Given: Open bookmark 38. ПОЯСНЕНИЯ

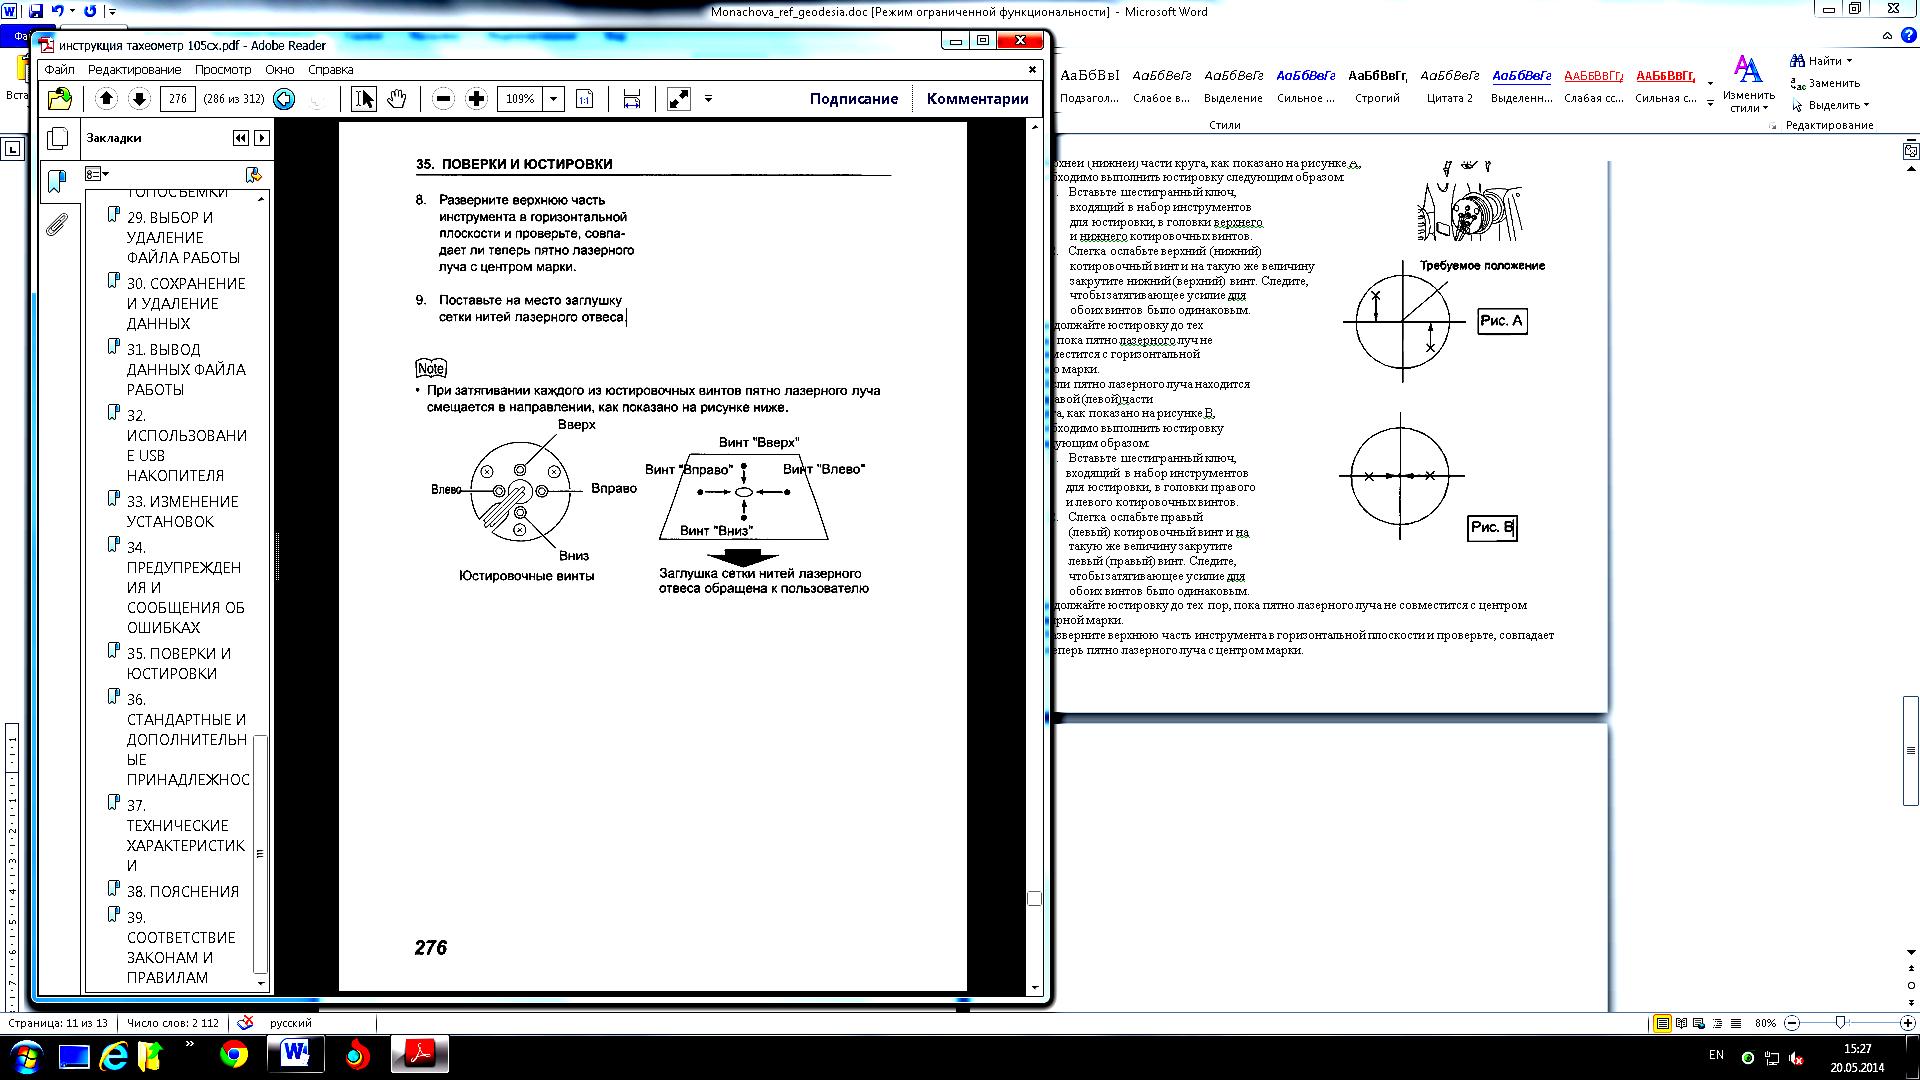Looking at the screenshot, I should click(x=183, y=891).
